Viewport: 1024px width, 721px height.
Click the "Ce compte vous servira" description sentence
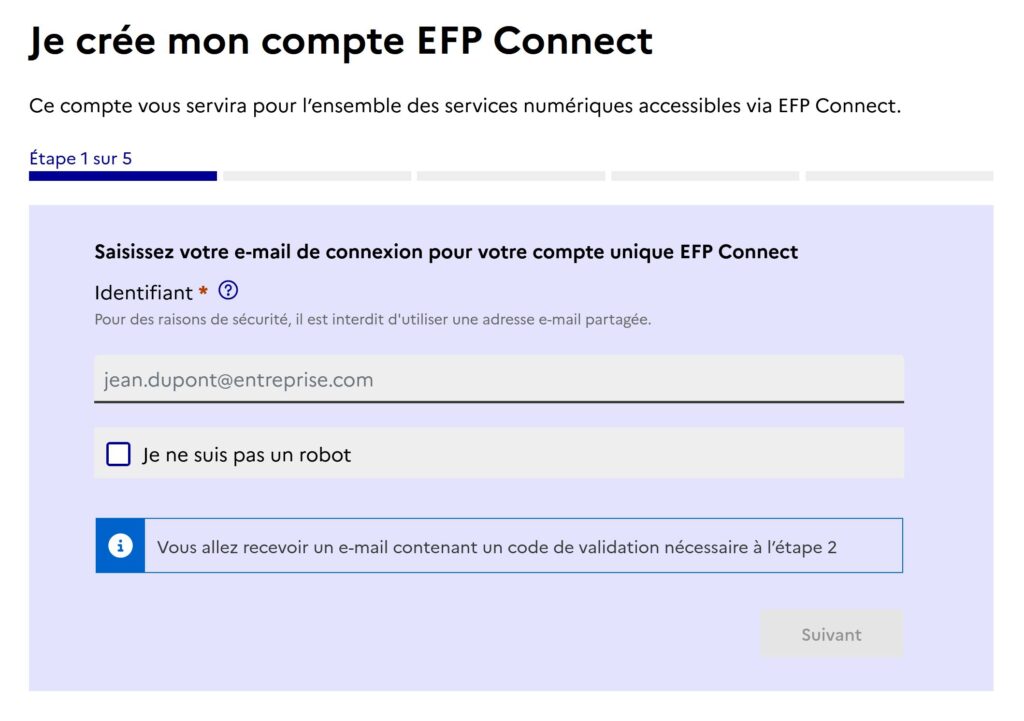465,106
